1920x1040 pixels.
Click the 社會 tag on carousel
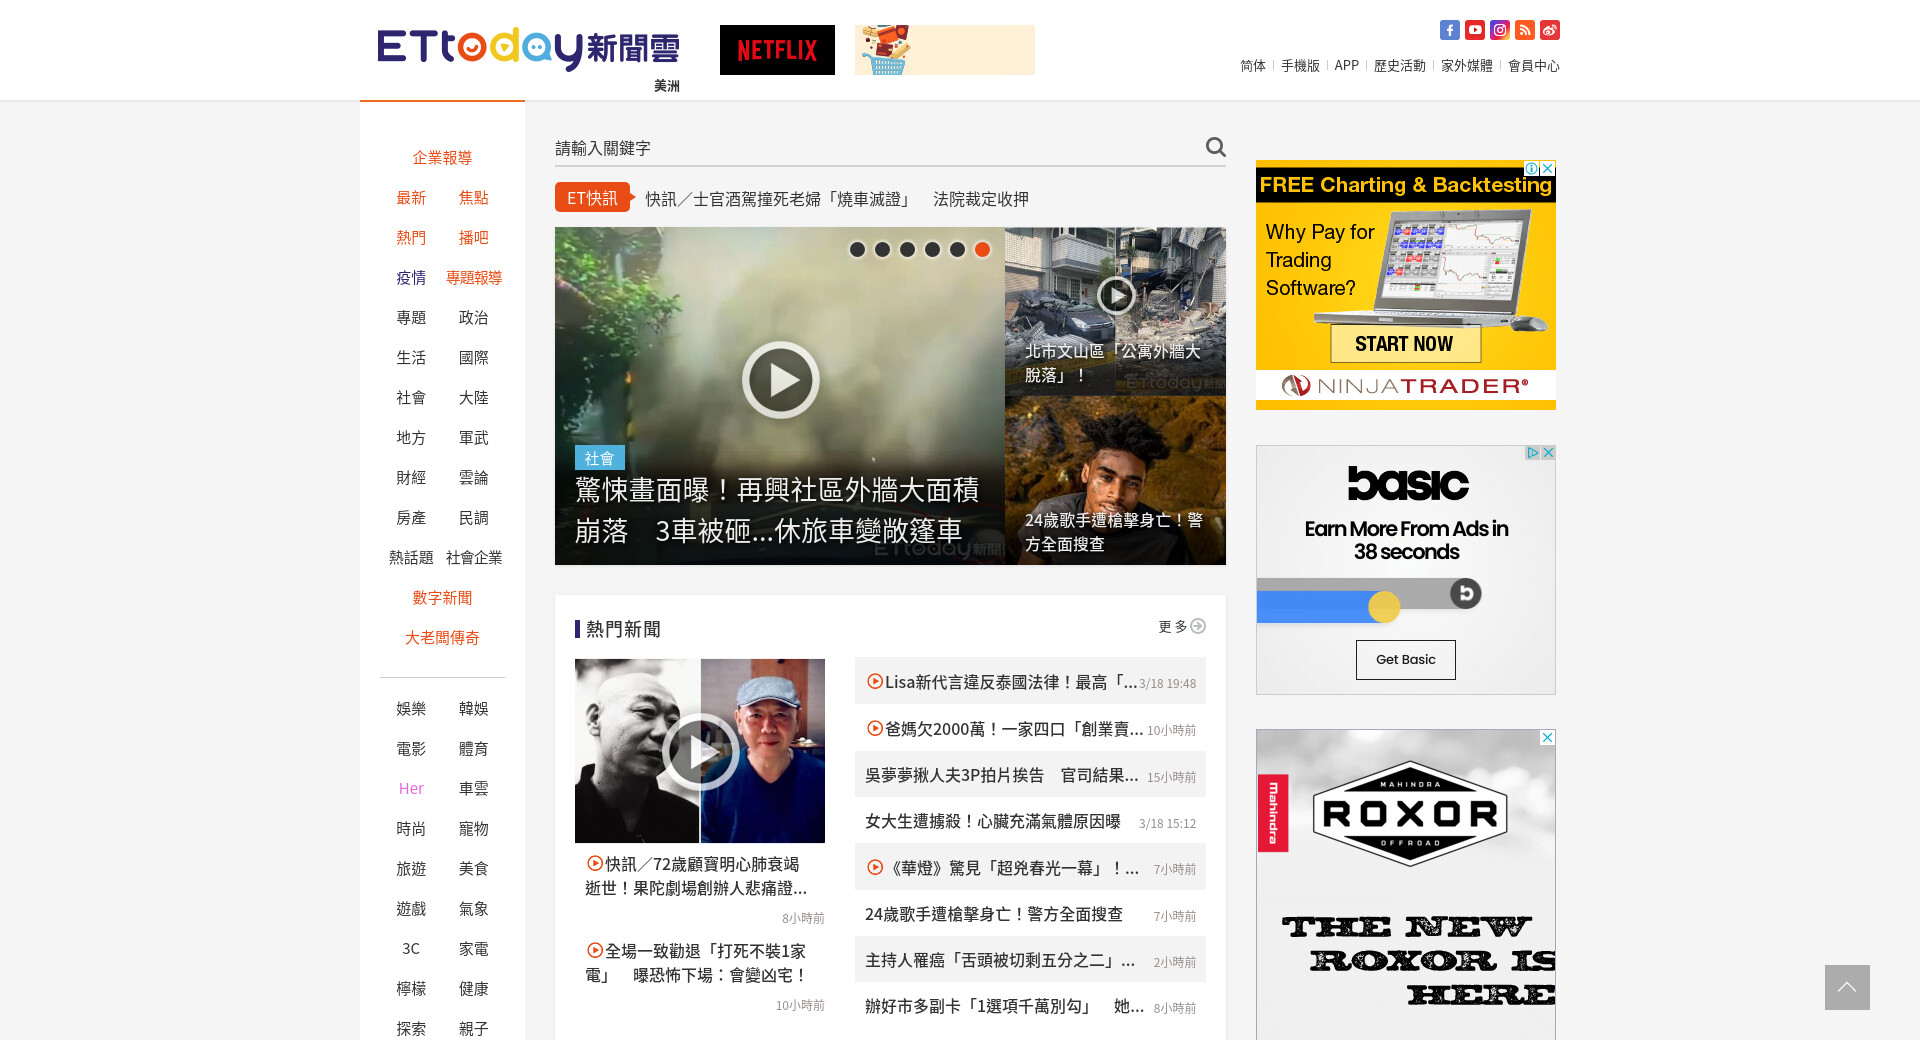pyautogui.click(x=599, y=458)
